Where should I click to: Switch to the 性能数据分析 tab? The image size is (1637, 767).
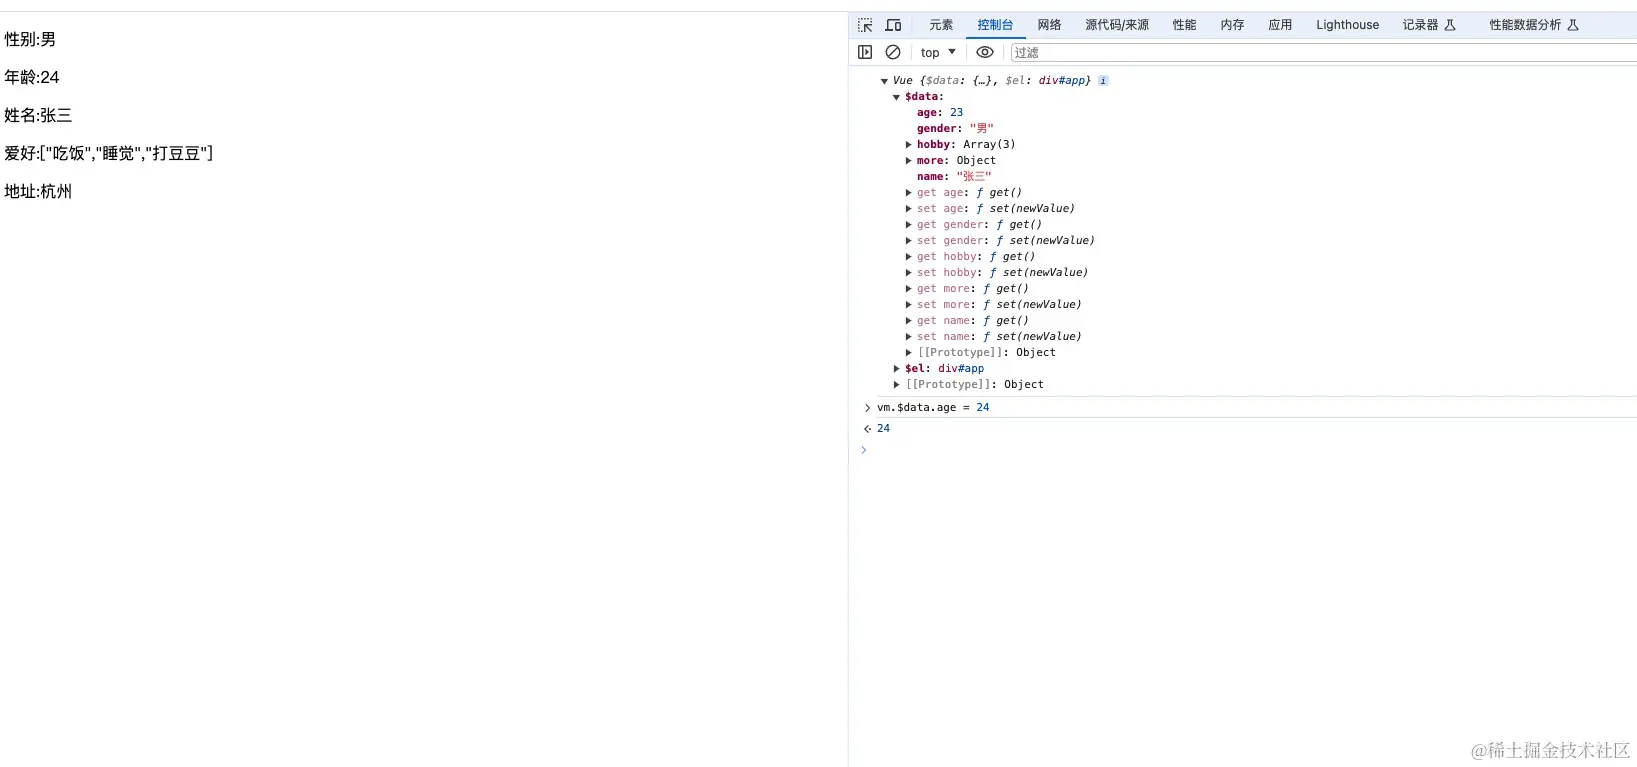1534,25
